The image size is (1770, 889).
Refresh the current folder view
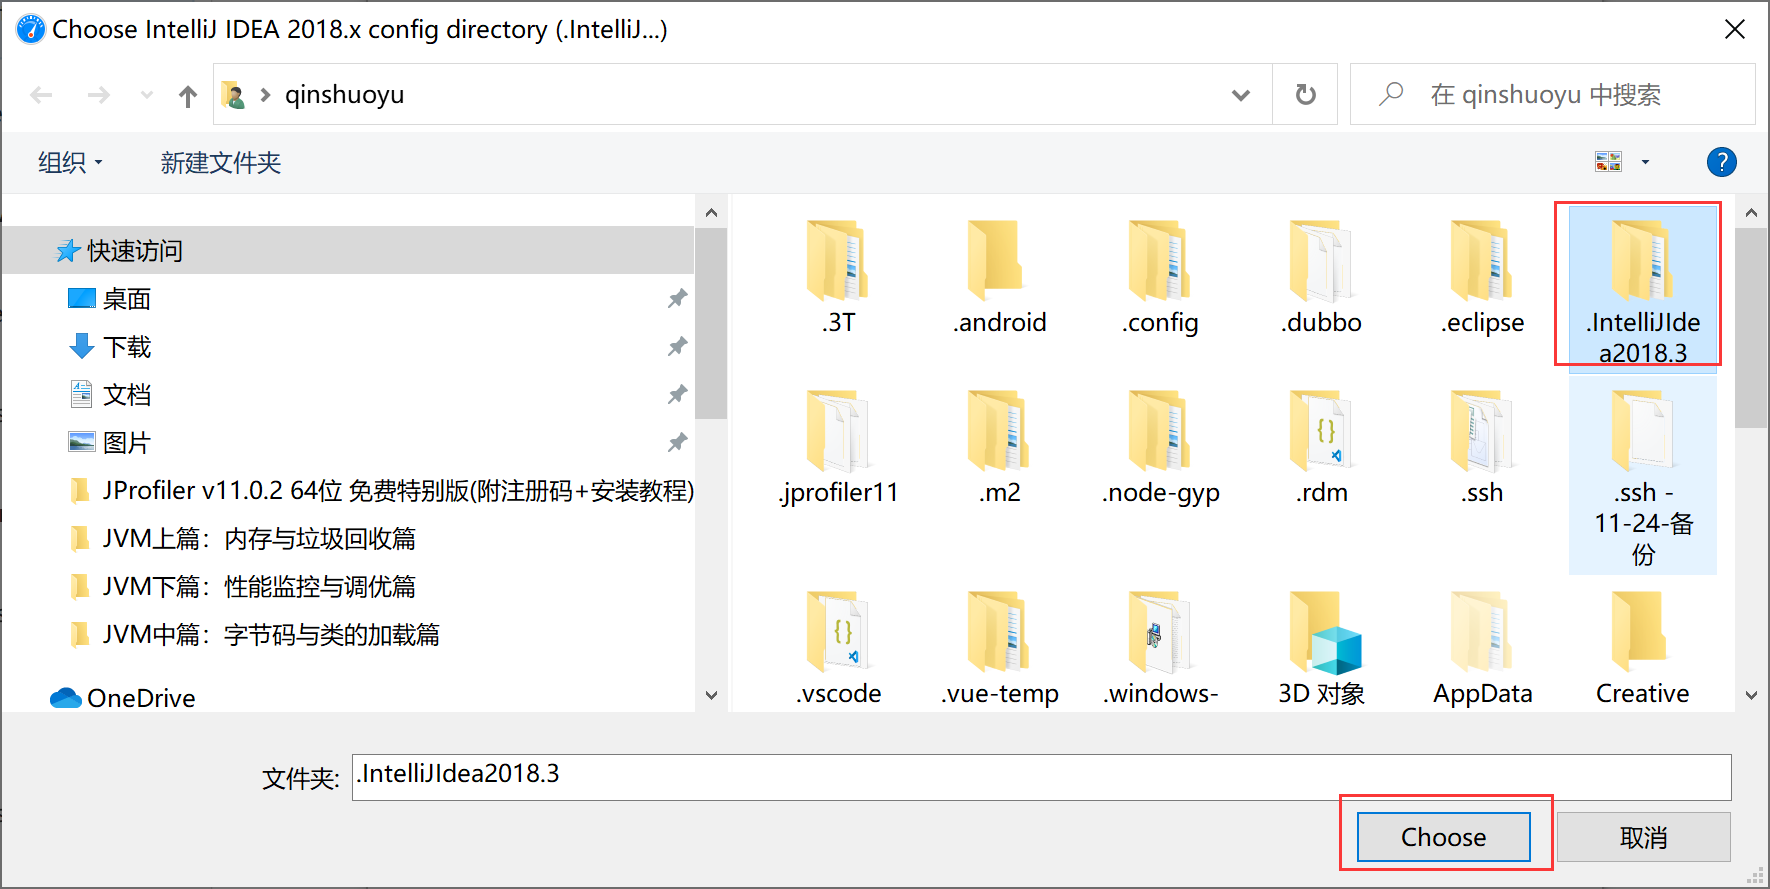(1305, 95)
